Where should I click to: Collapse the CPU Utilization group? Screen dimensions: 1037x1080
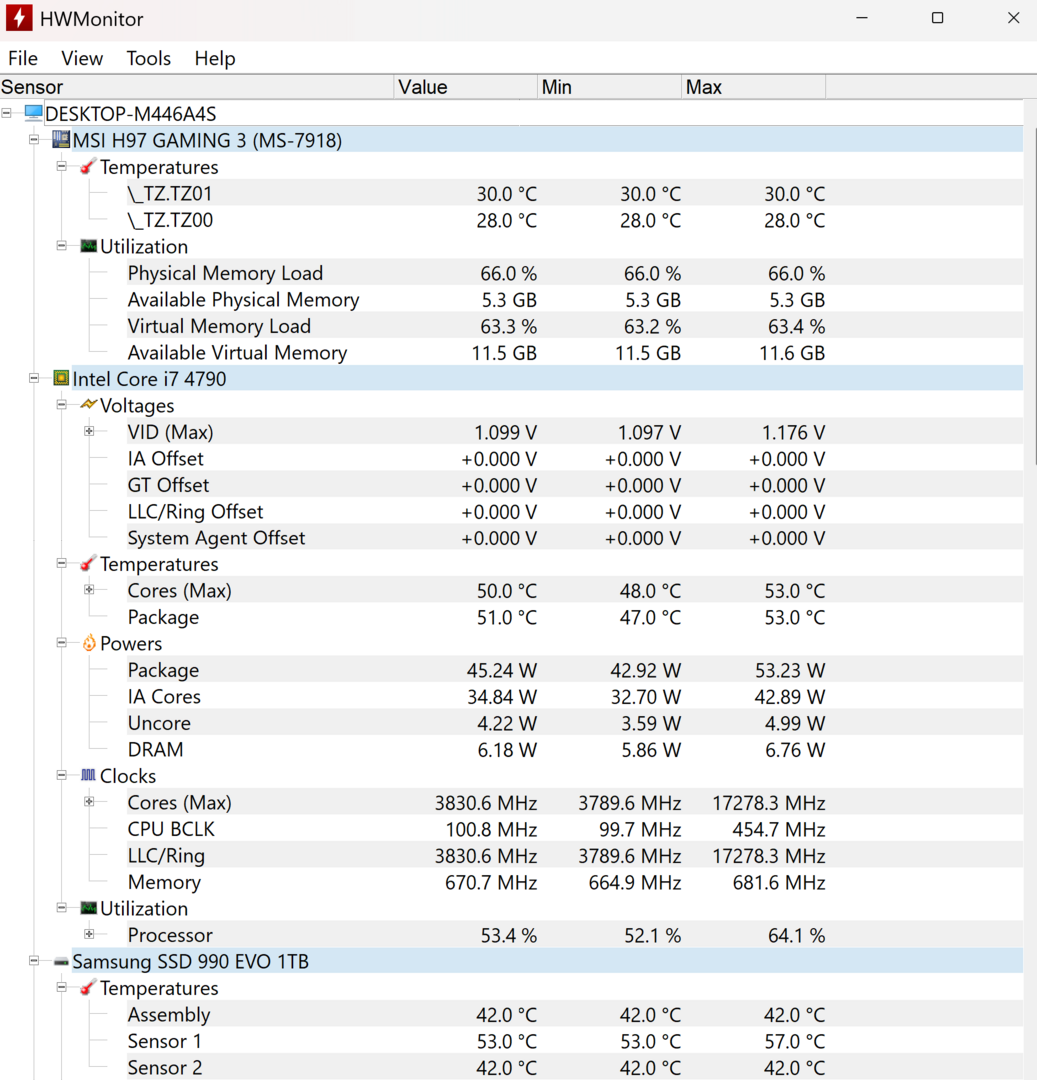pos(62,908)
